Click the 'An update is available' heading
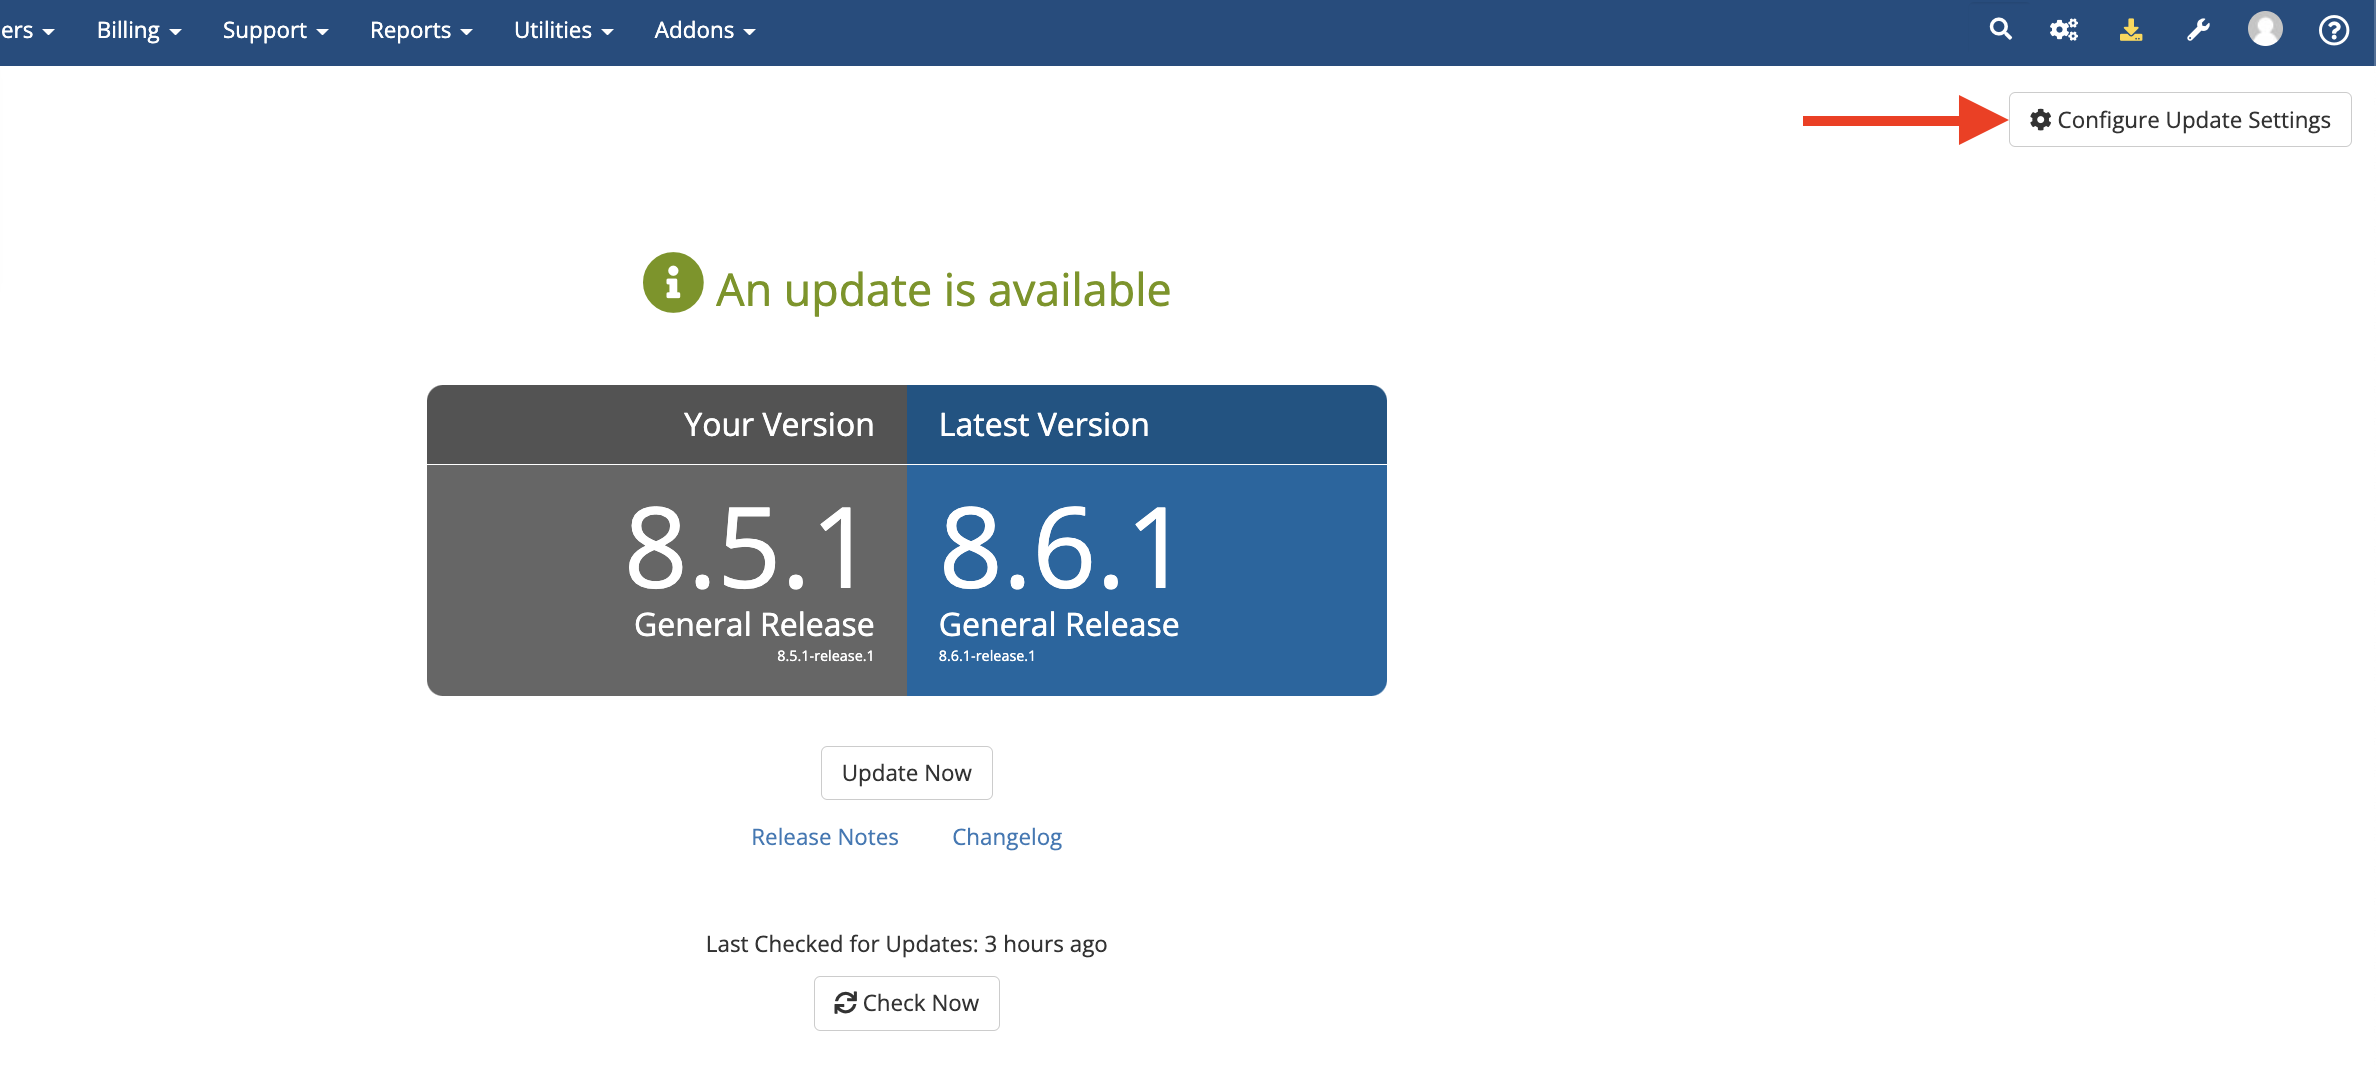Image resolution: width=2376 pixels, height=1078 pixels. pyautogui.click(x=943, y=290)
